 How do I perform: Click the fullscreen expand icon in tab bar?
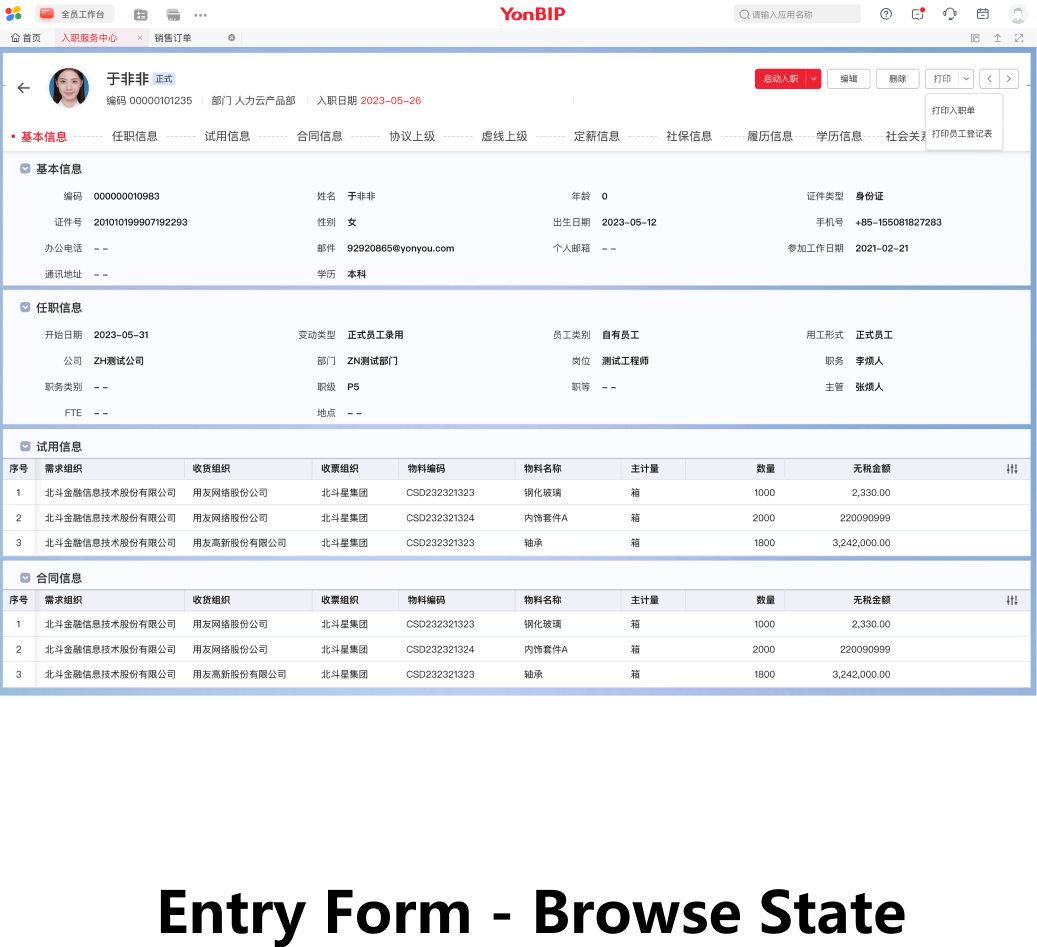click(1019, 38)
